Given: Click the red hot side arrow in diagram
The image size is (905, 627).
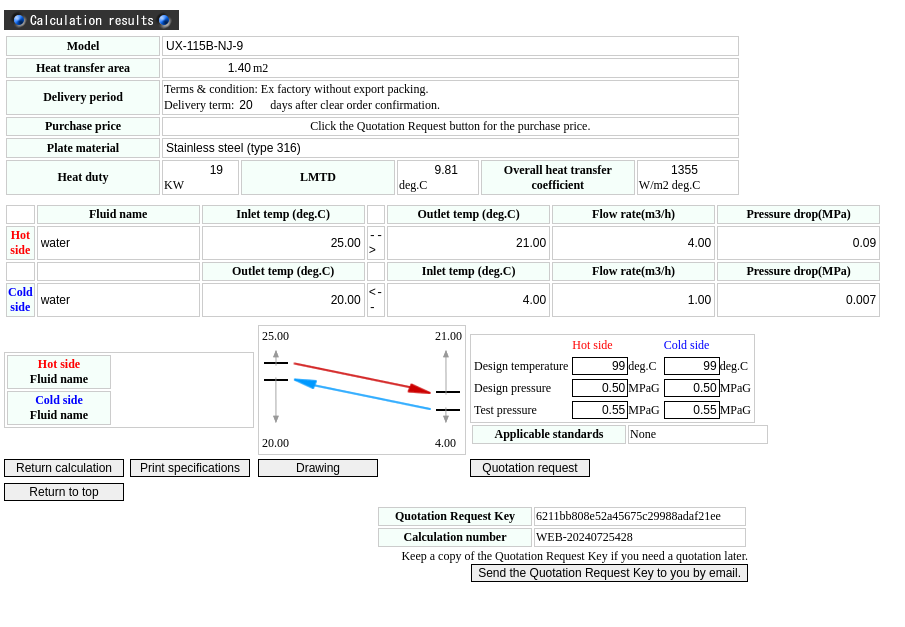Looking at the screenshot, I should (x=361, y=378).
